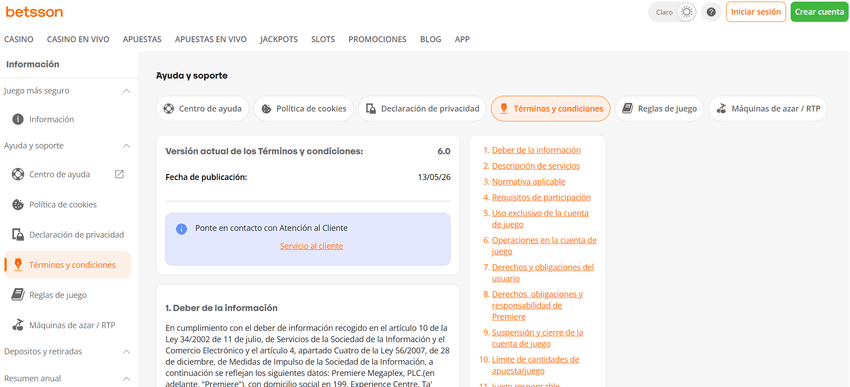Click external link icon beside Centro de ayuda
The width and height of the screenshot is (850, 387).
click(119, 174)
